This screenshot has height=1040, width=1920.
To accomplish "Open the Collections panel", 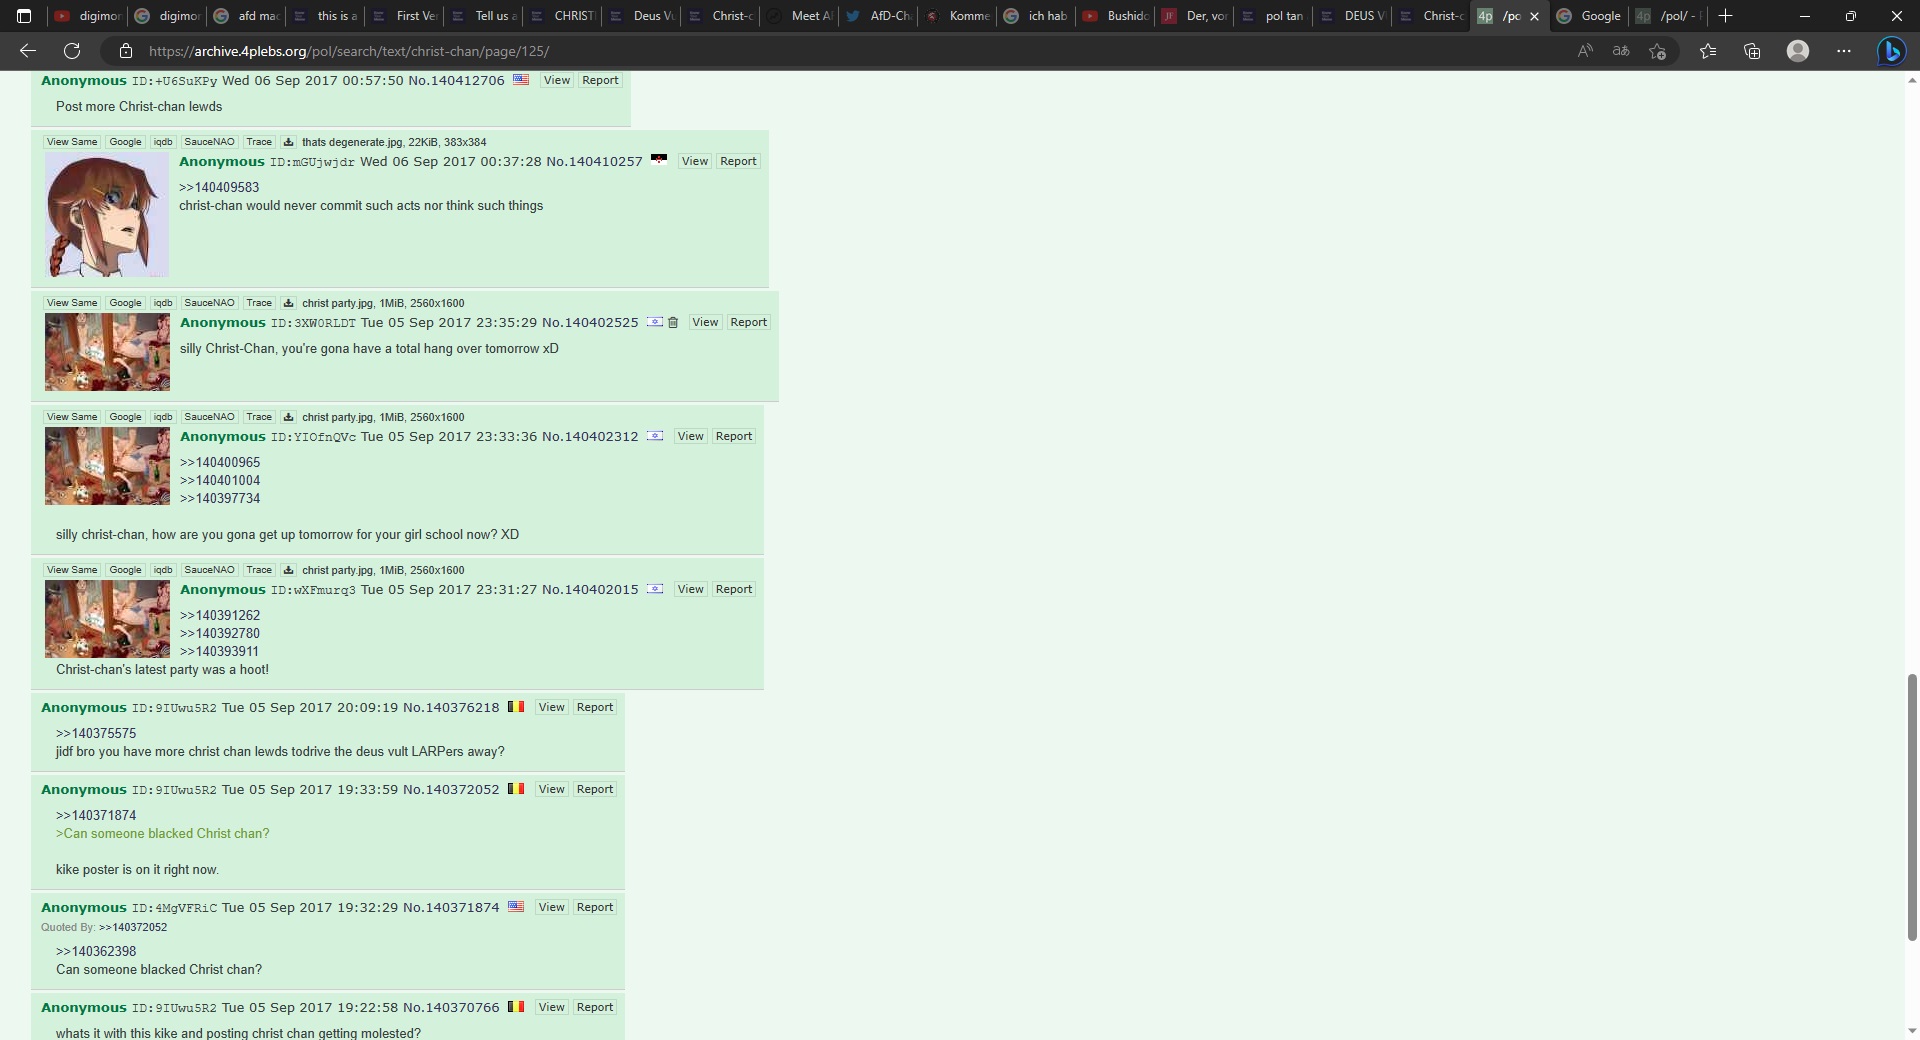I will click(x=1752, y=51).
